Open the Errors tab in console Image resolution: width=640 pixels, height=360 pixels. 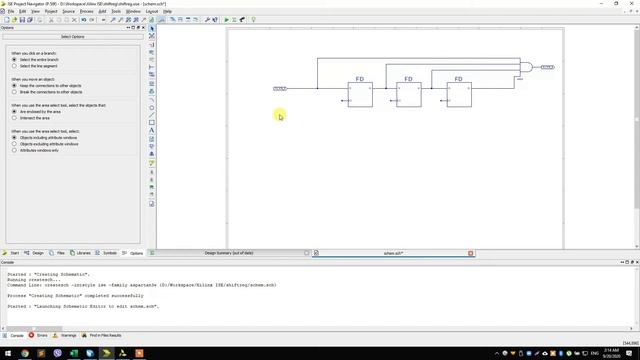point(38,336)
